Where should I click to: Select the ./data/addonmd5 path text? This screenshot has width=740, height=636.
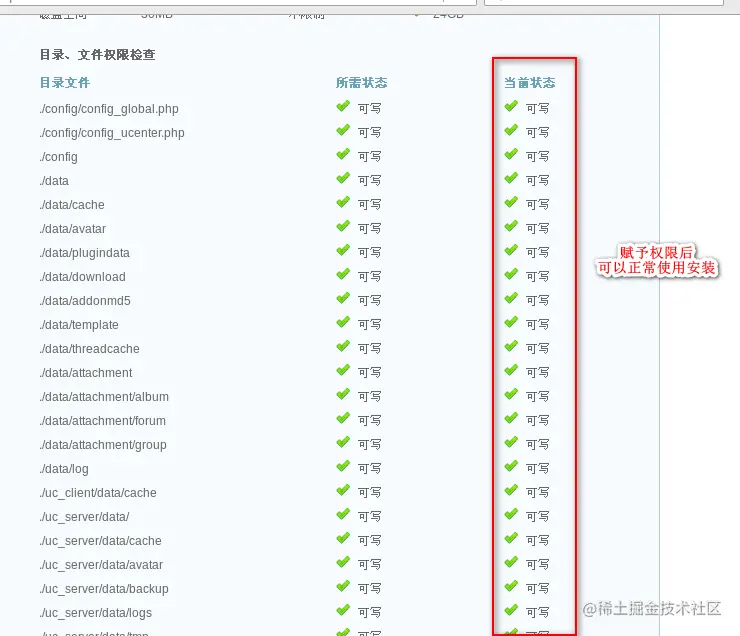tap(85, 301)
